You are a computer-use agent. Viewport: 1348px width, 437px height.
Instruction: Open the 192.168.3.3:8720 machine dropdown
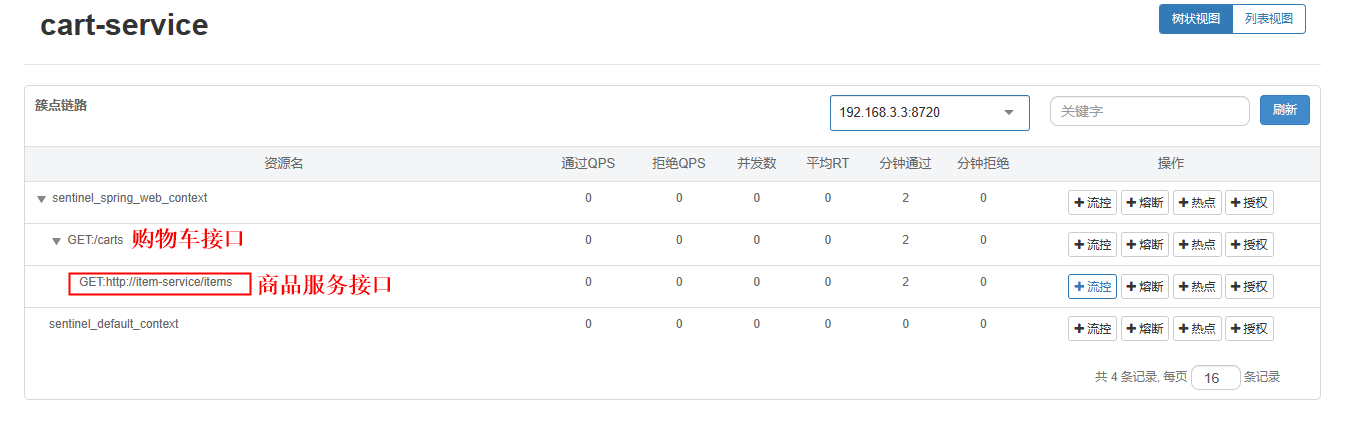(x=929, y=113)
